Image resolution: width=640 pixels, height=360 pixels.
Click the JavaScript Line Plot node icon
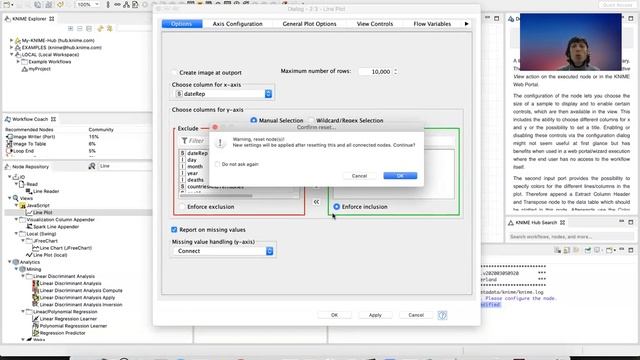29,212
